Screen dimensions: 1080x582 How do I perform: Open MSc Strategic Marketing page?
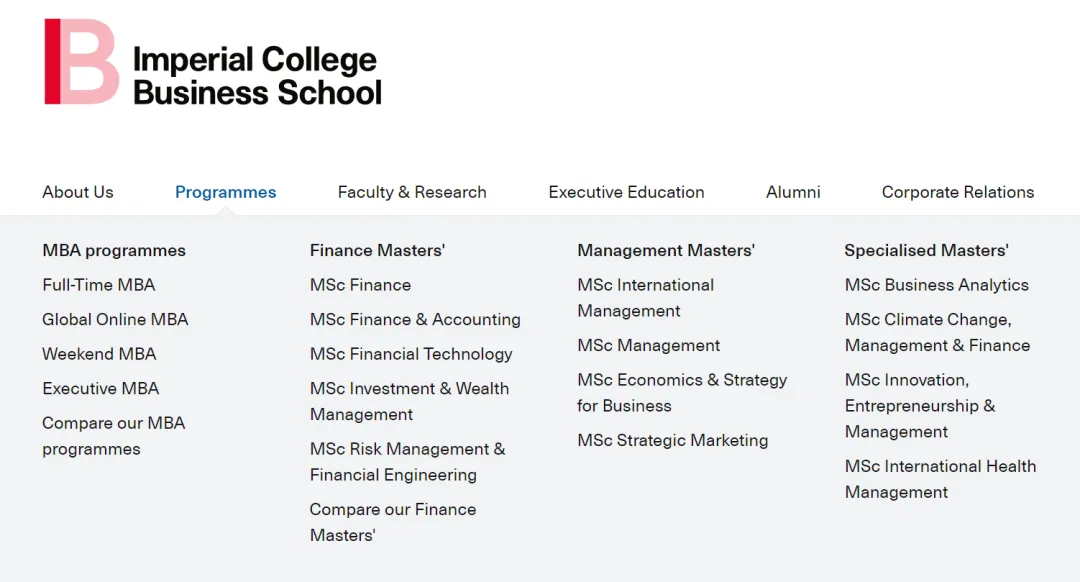672,440
